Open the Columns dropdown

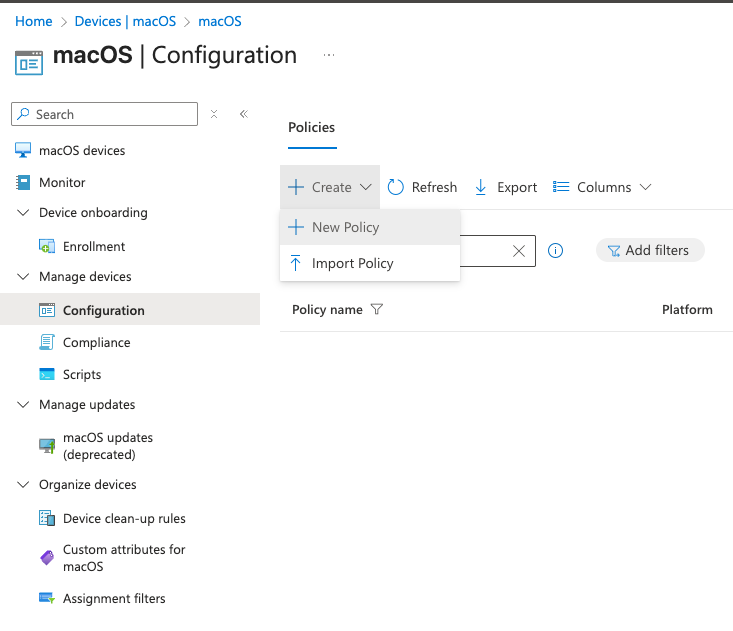click(x=602, y=187)
